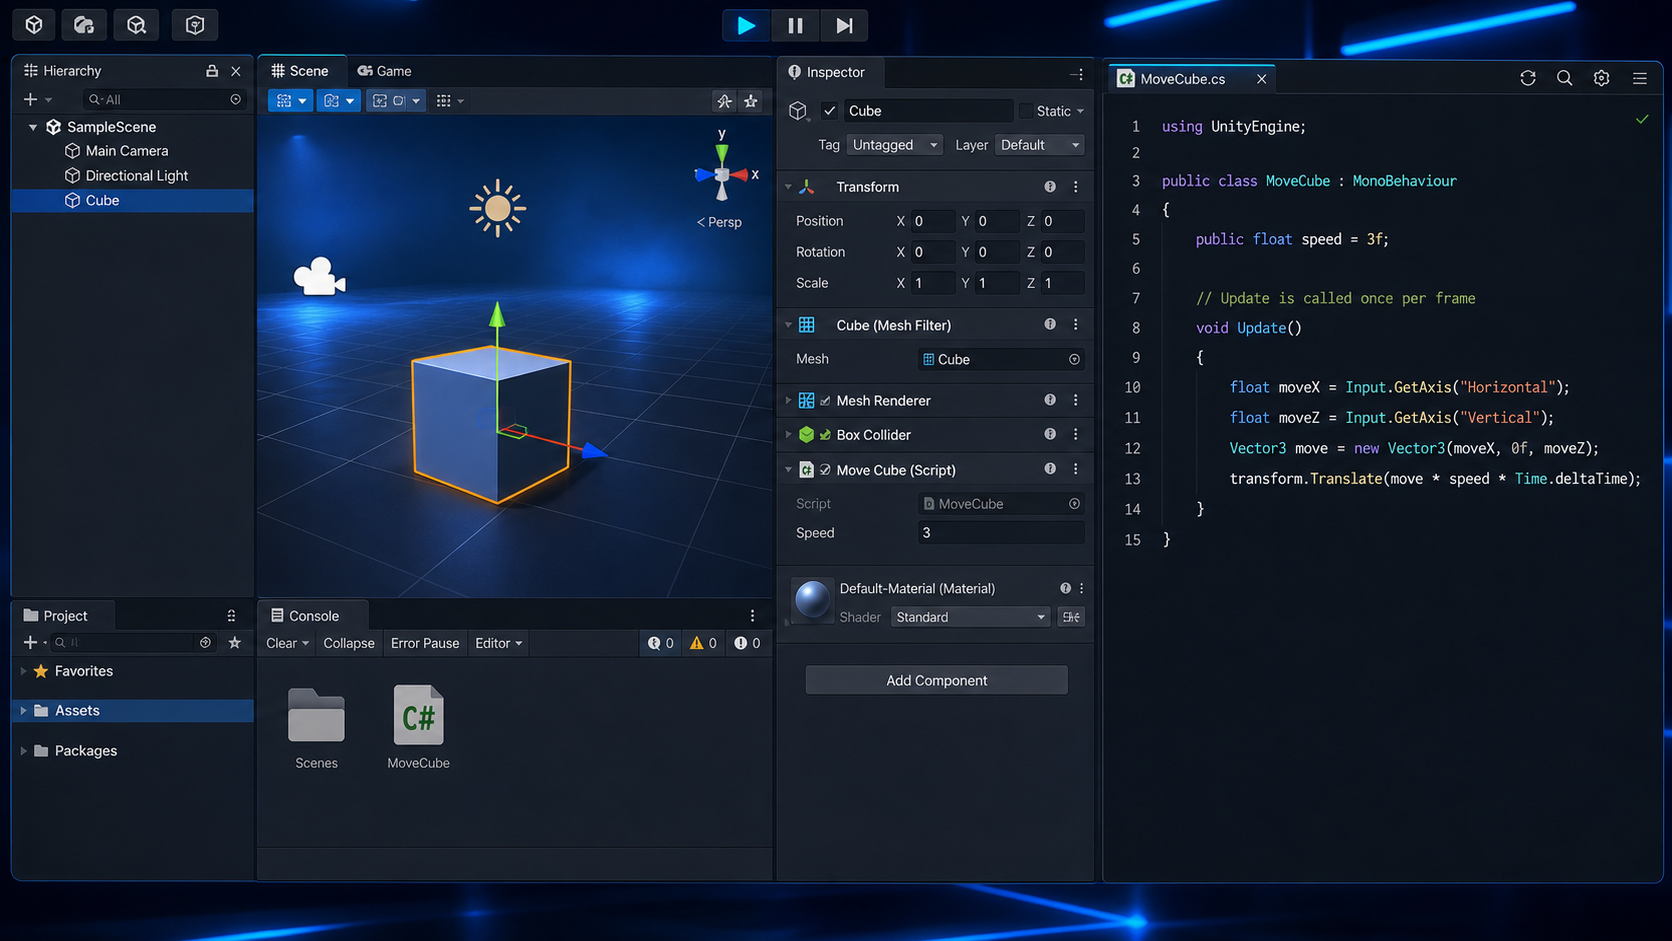Toggle Console Error Pause button
This screenshot has height=941, width=1672.
tap(425, 643)
